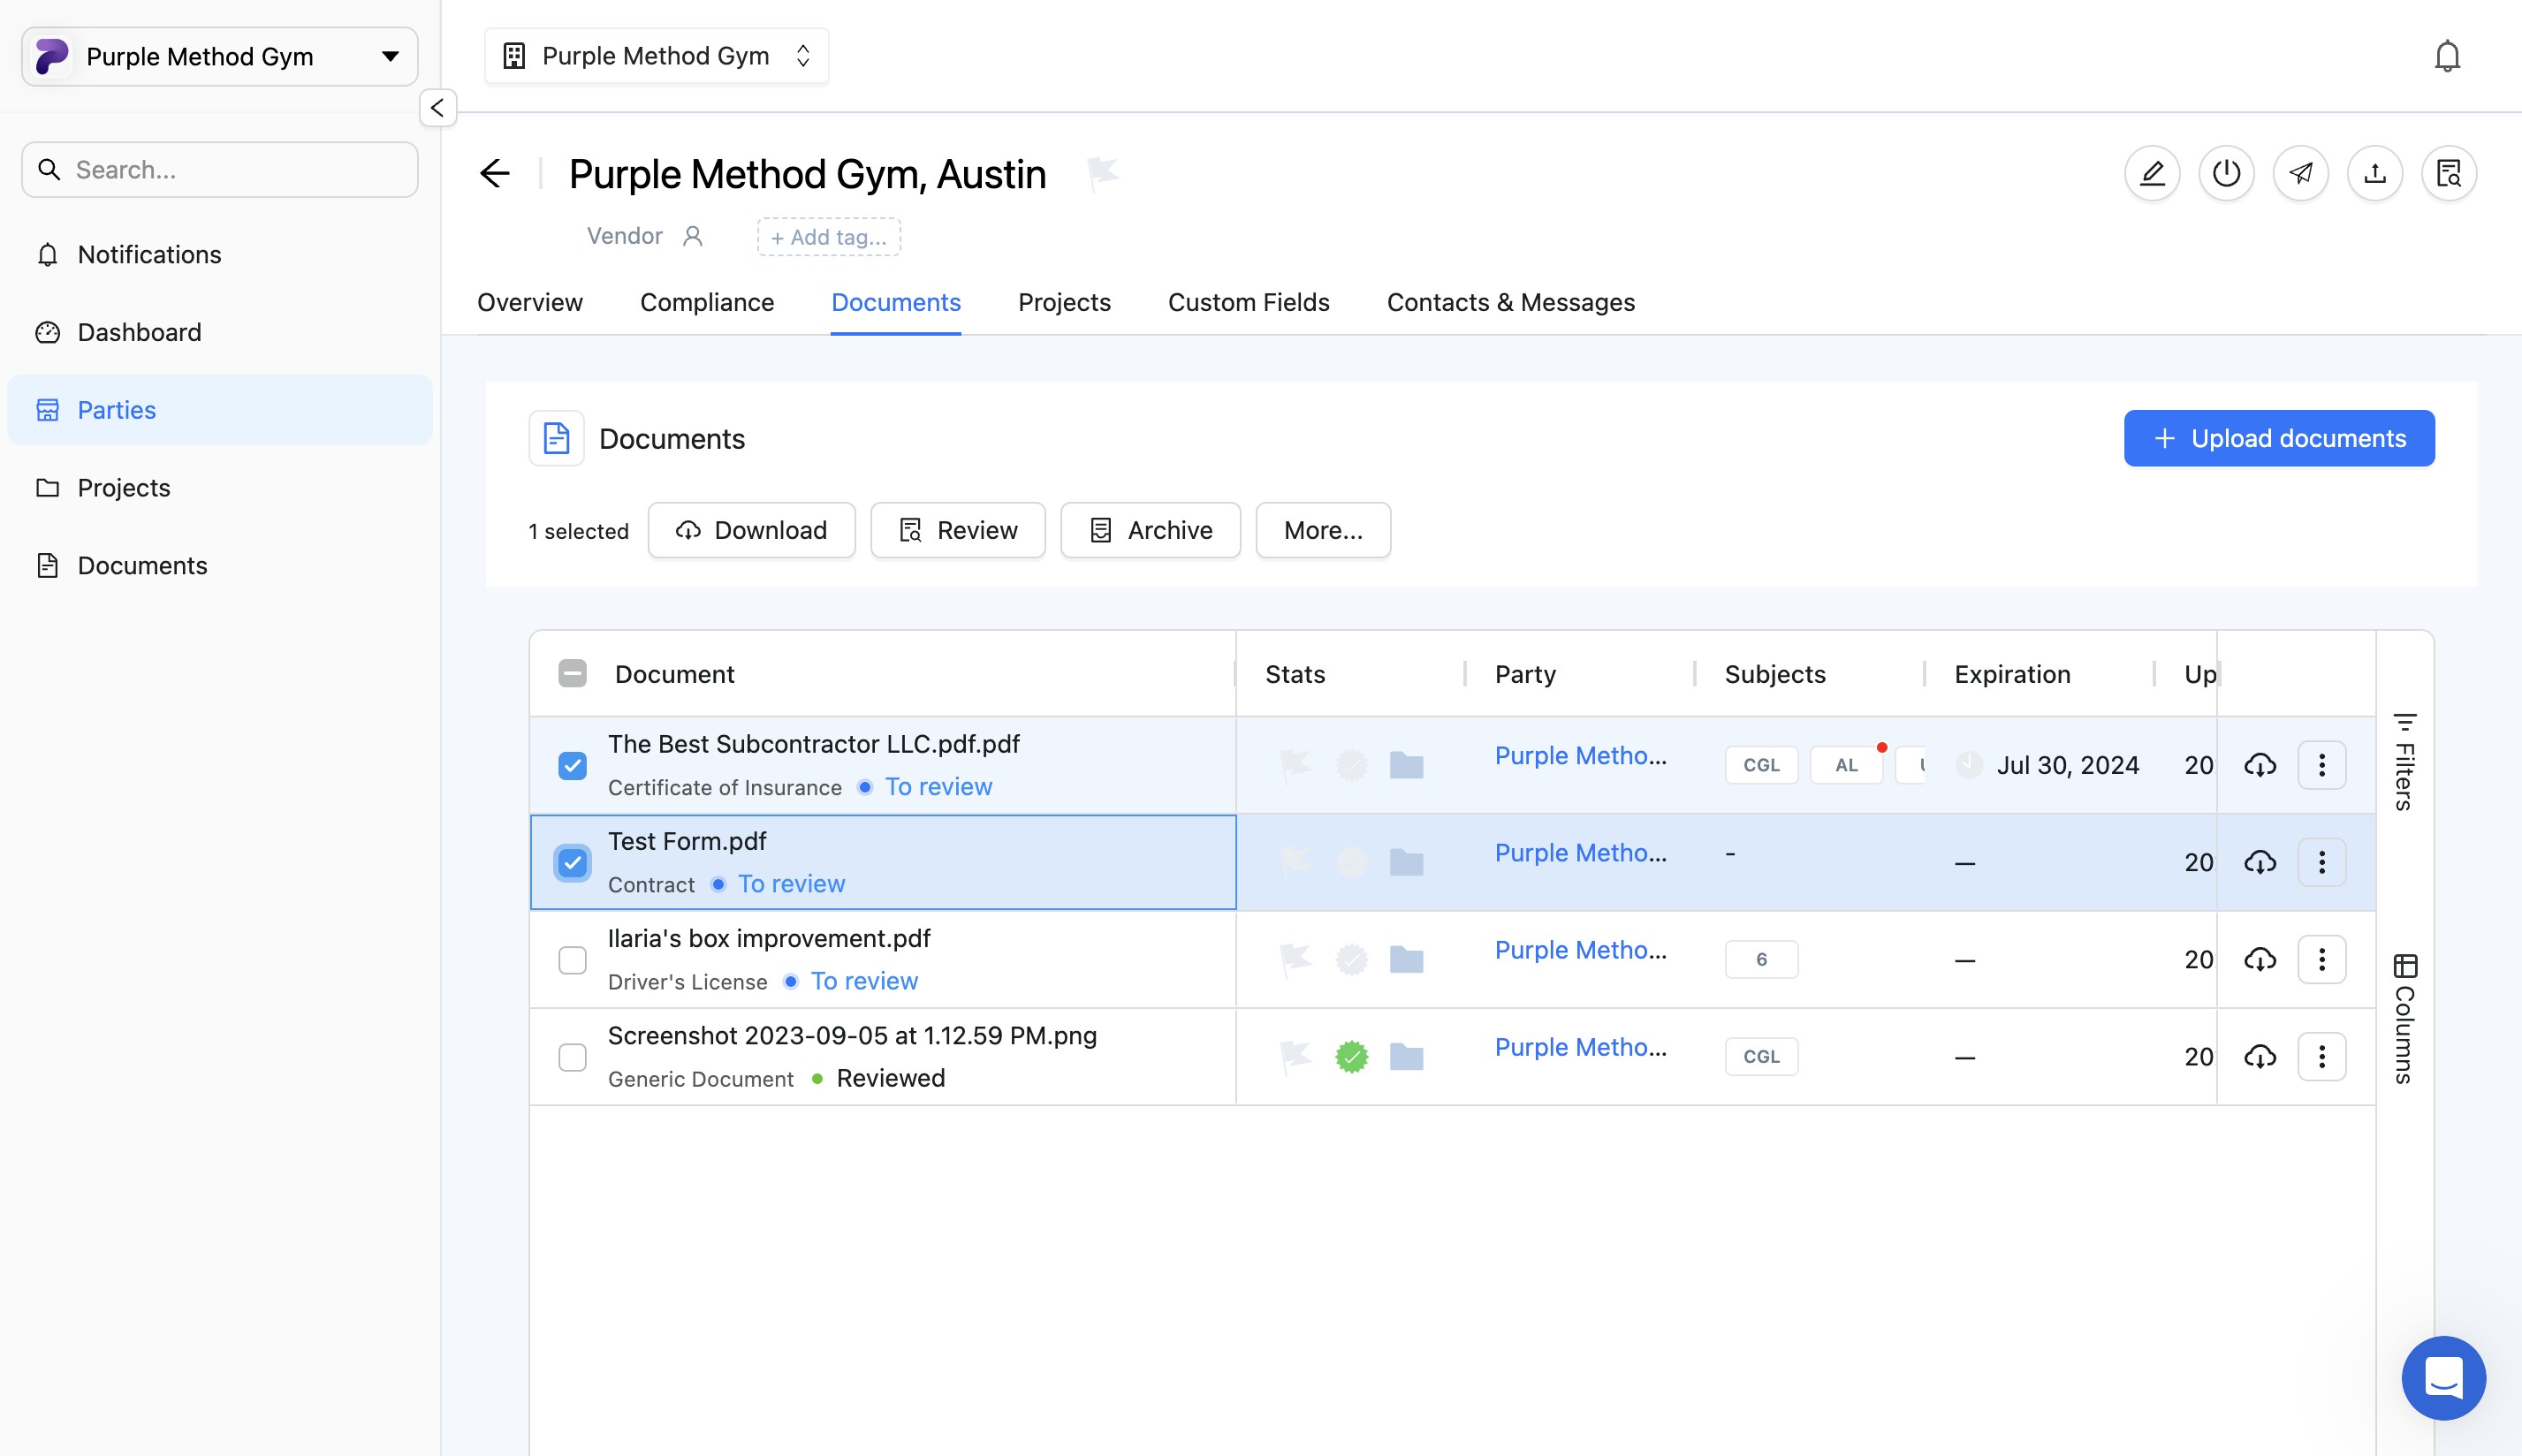Image resolution: width=2522 pixels, height=1456 pixels.
Task: Click the flag icon beside party title
Action: pos(1102,174)
